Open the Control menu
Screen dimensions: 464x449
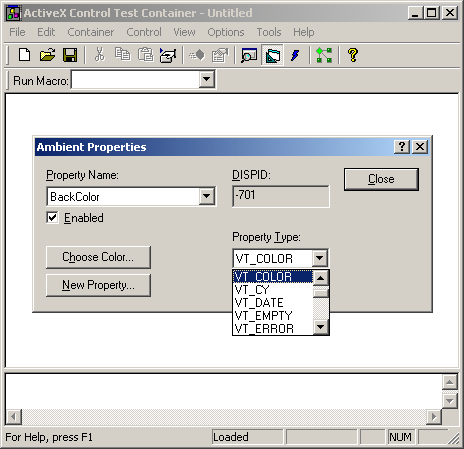pyautogui.click(x=144, y=32)
